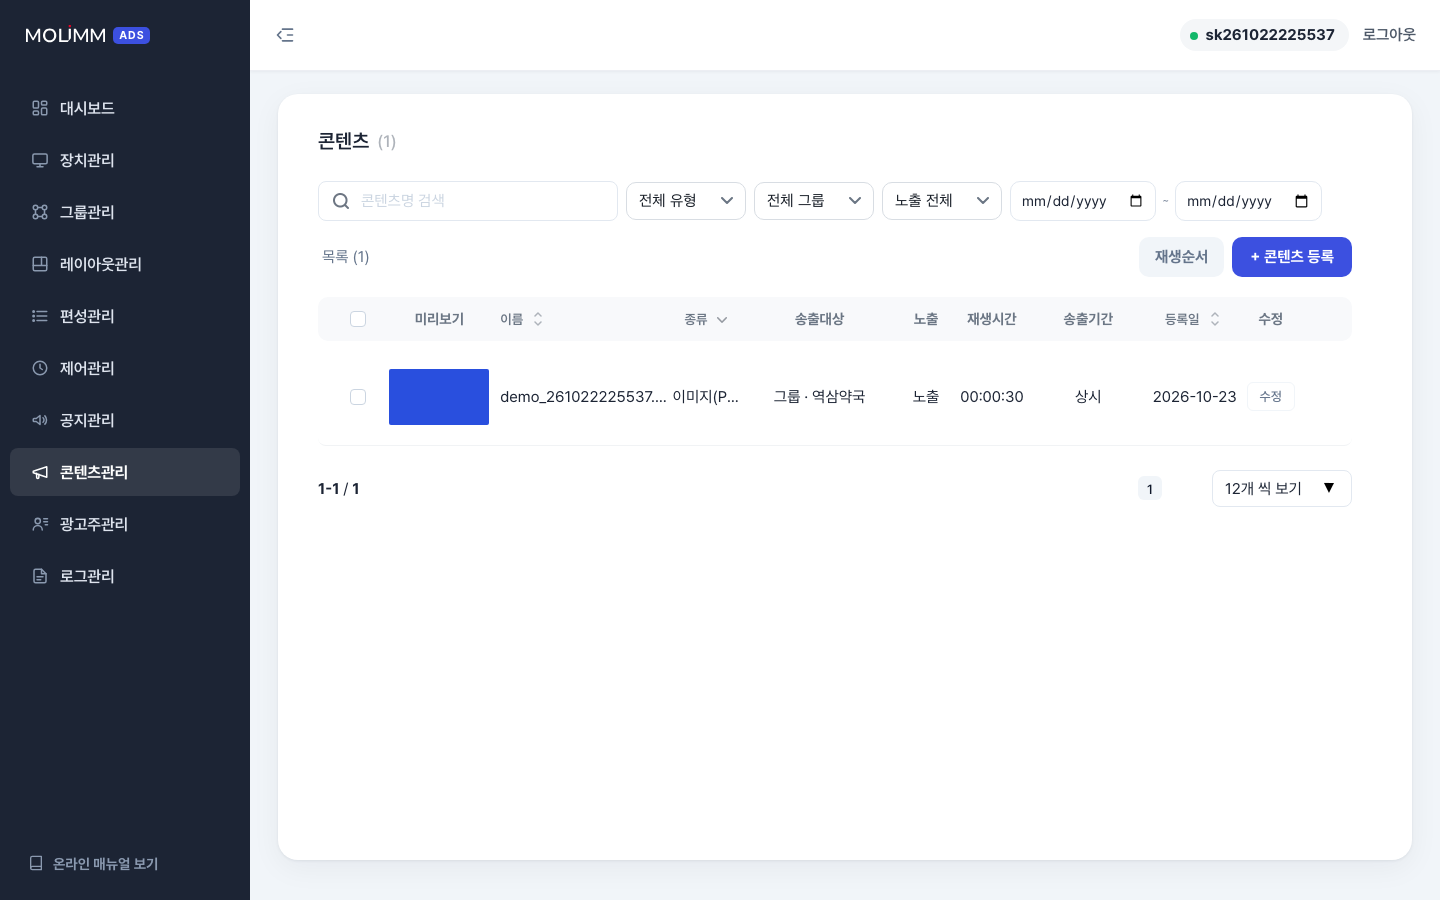The width and height of the screenshot is (1440, 900).
Task: Click the sk261022225537 account badge
Action: pos(1264,35)
